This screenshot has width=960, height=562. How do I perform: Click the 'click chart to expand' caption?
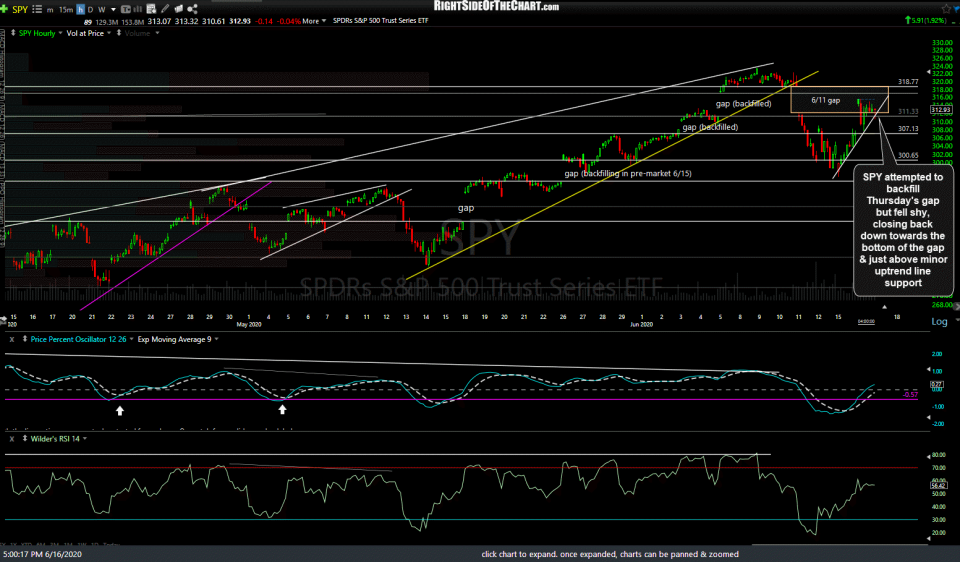(610, 554)
